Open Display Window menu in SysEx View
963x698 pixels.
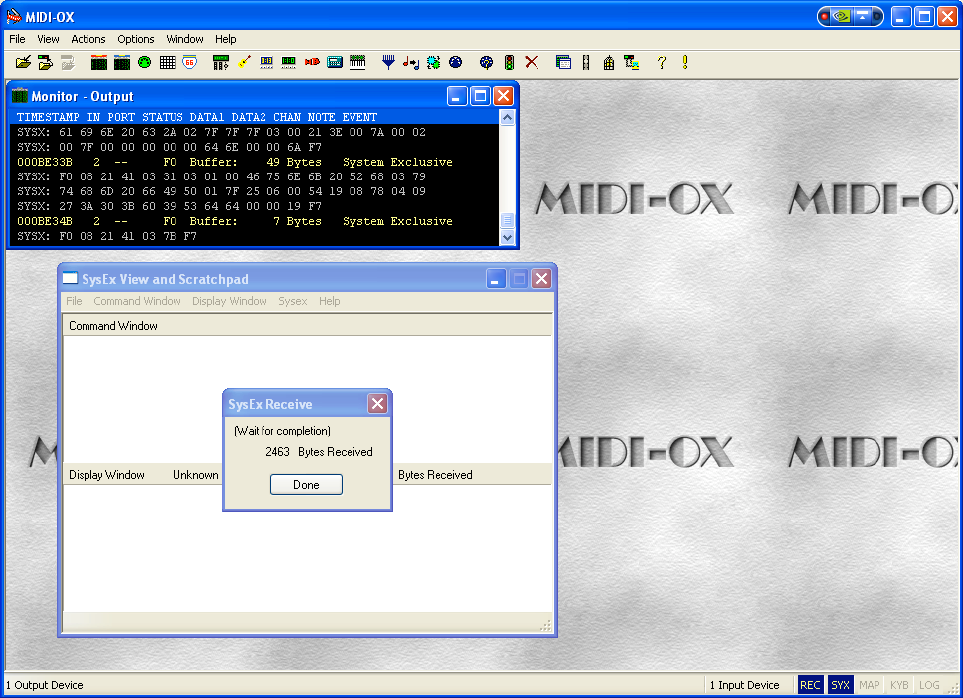point(229,301)
